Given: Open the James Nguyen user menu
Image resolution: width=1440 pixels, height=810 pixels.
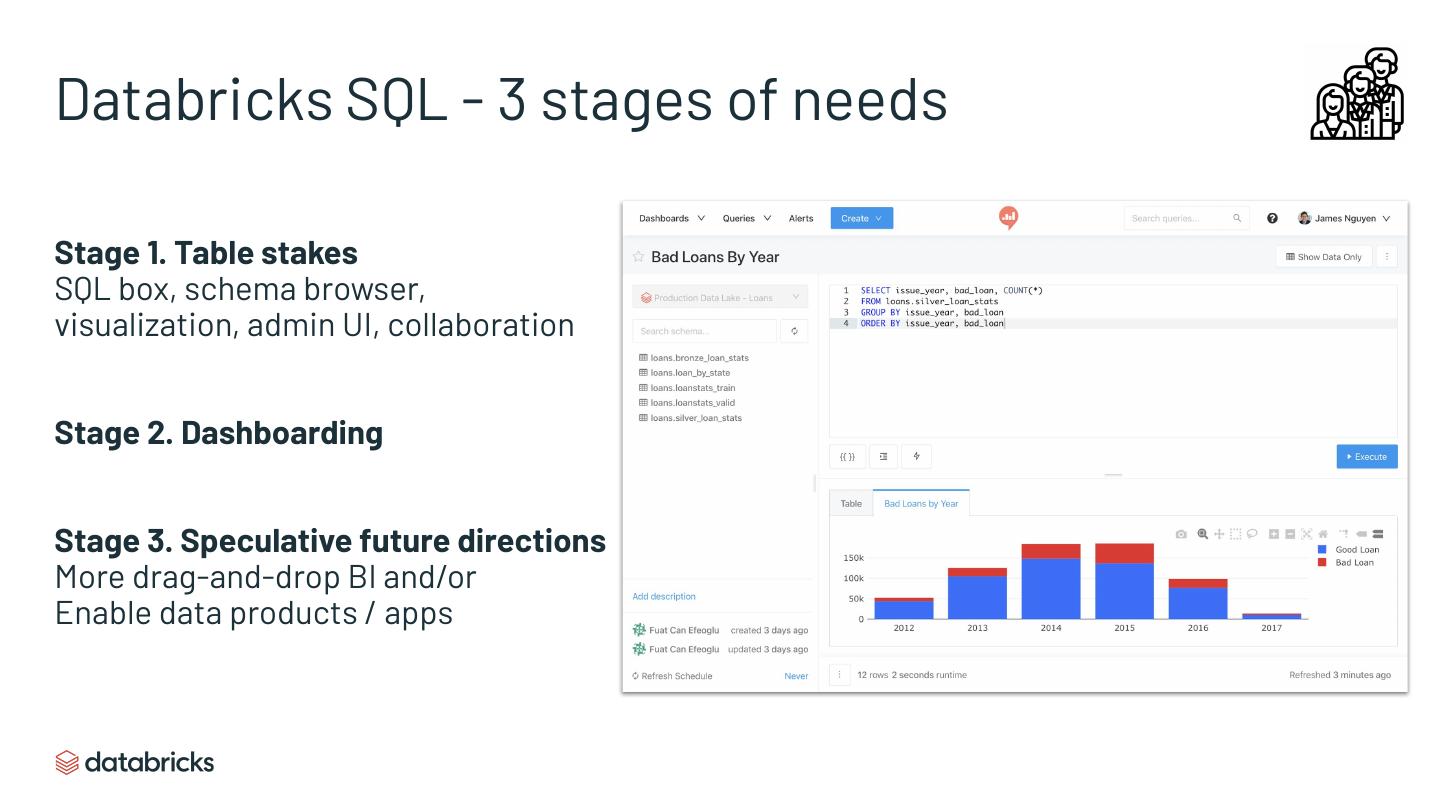Looking at the screenshot, I should 1344,218.
